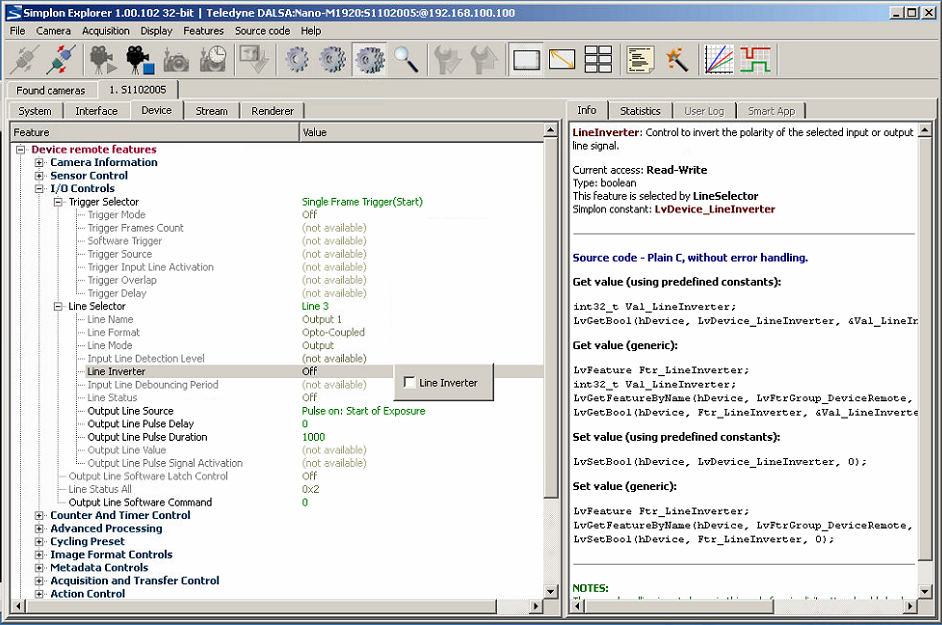Click the stop acquisition camera icon
The width and height of the screenshot is (942, 625).
click(x=140, y=60)
